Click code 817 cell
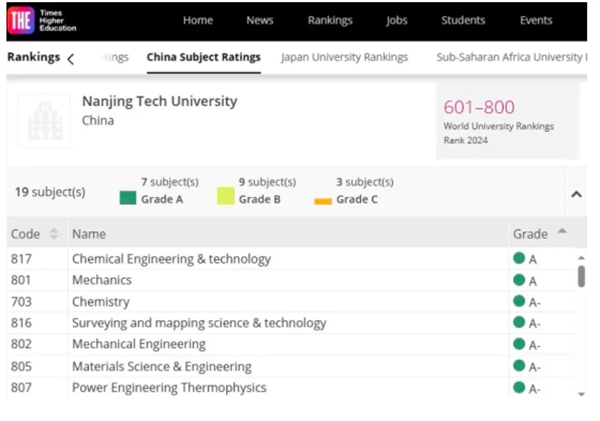The height and width of the screenshot is (421, 600). (x=21, y=259)
